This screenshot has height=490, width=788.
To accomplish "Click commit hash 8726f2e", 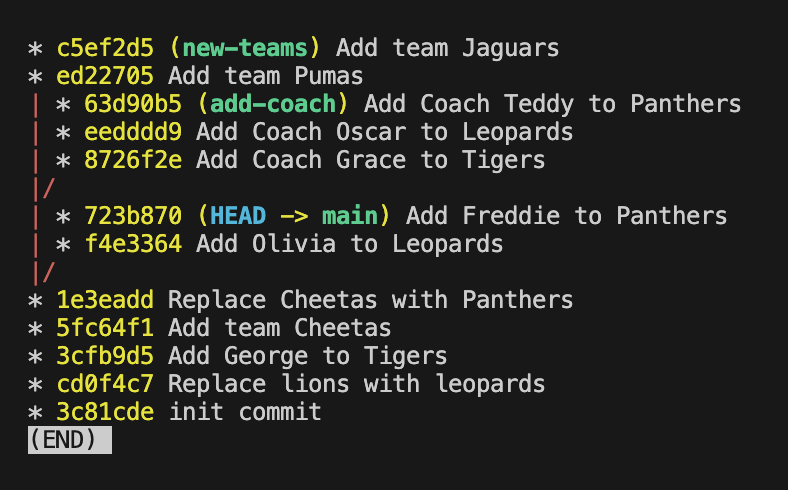I will [133, 160].
